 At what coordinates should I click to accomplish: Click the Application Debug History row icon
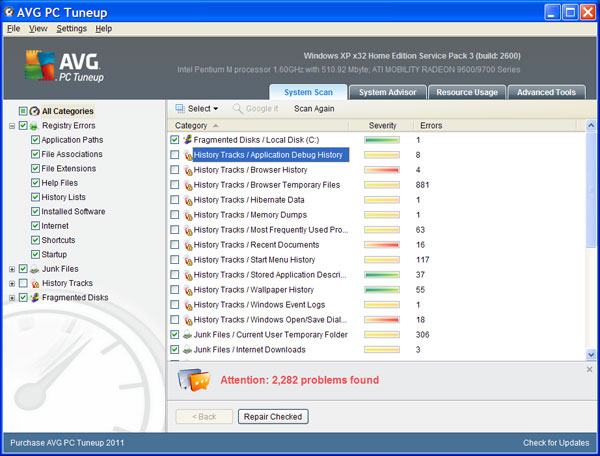coord(188,155)
